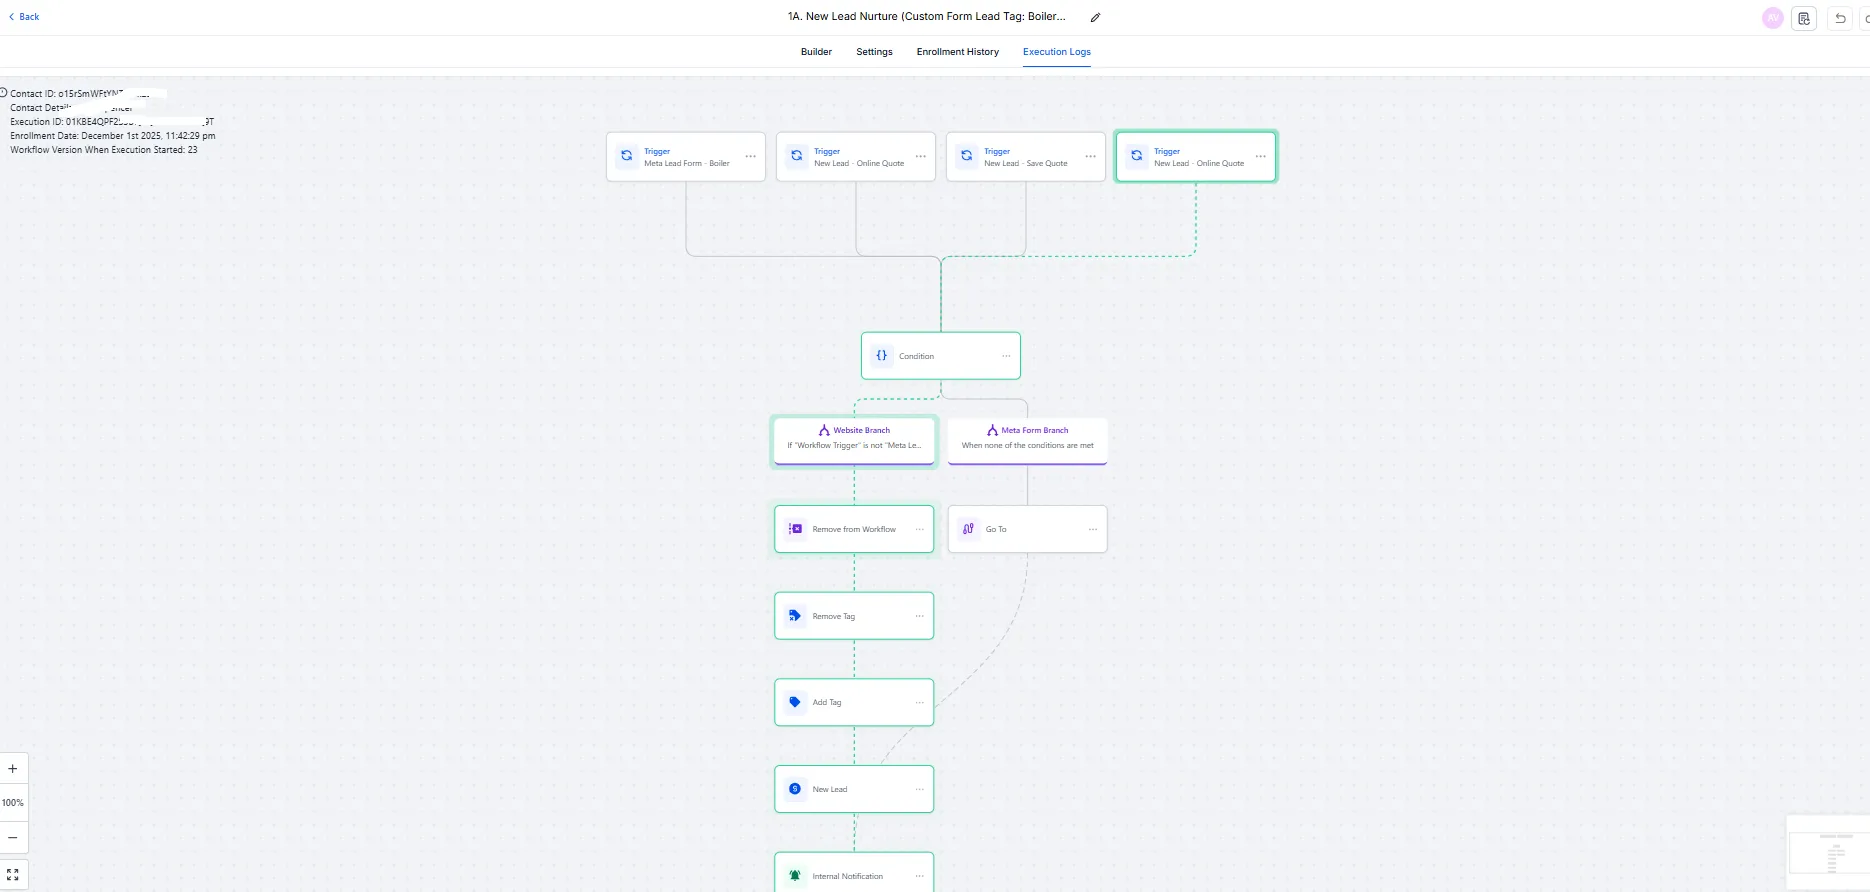Click the fit-to-screen expand icon
The height and width of the screenshot is (892, 1870).
[x=13, y=875]
